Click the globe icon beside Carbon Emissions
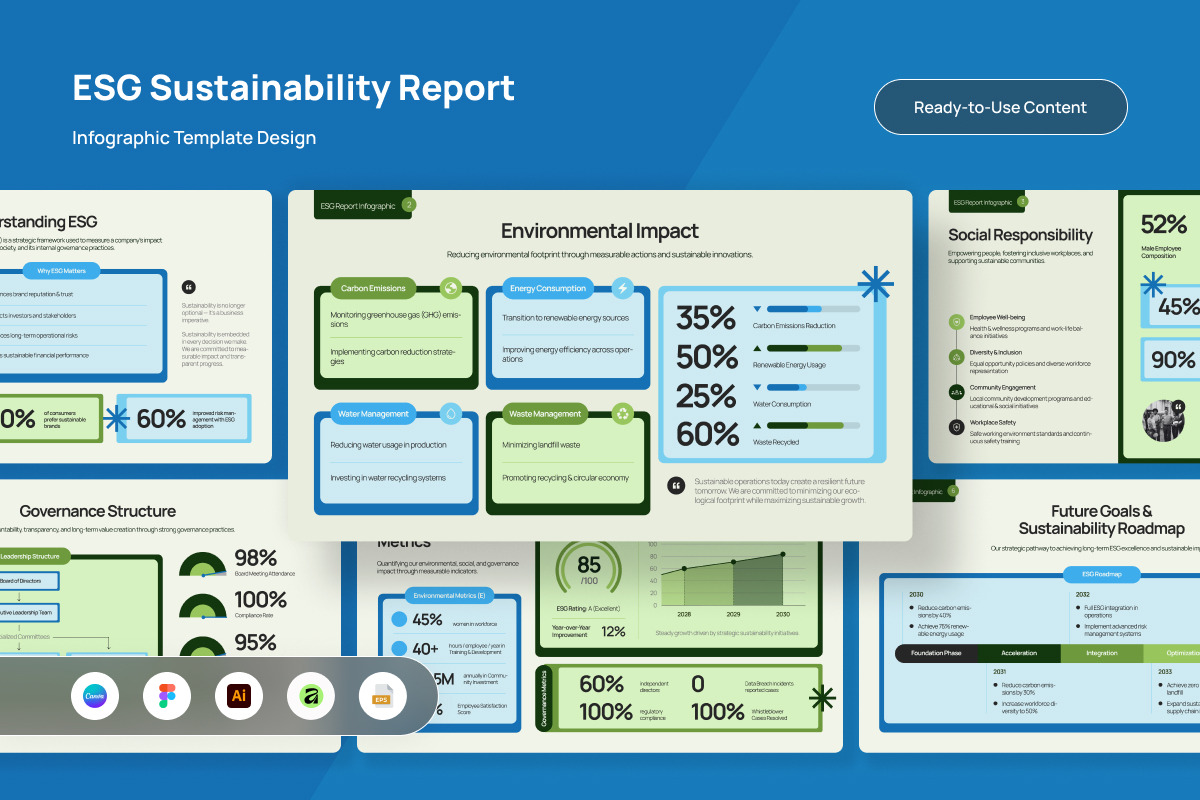Screen dimensions: 1200x800 (x=451, y=288)
